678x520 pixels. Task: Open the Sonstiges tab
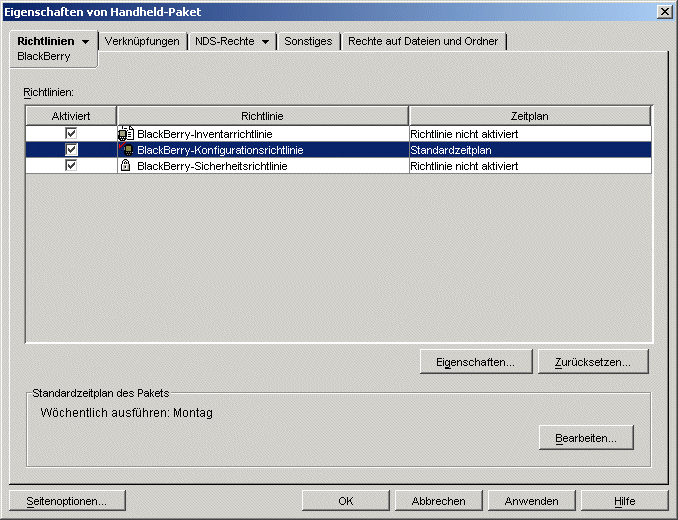pos(308,41)
